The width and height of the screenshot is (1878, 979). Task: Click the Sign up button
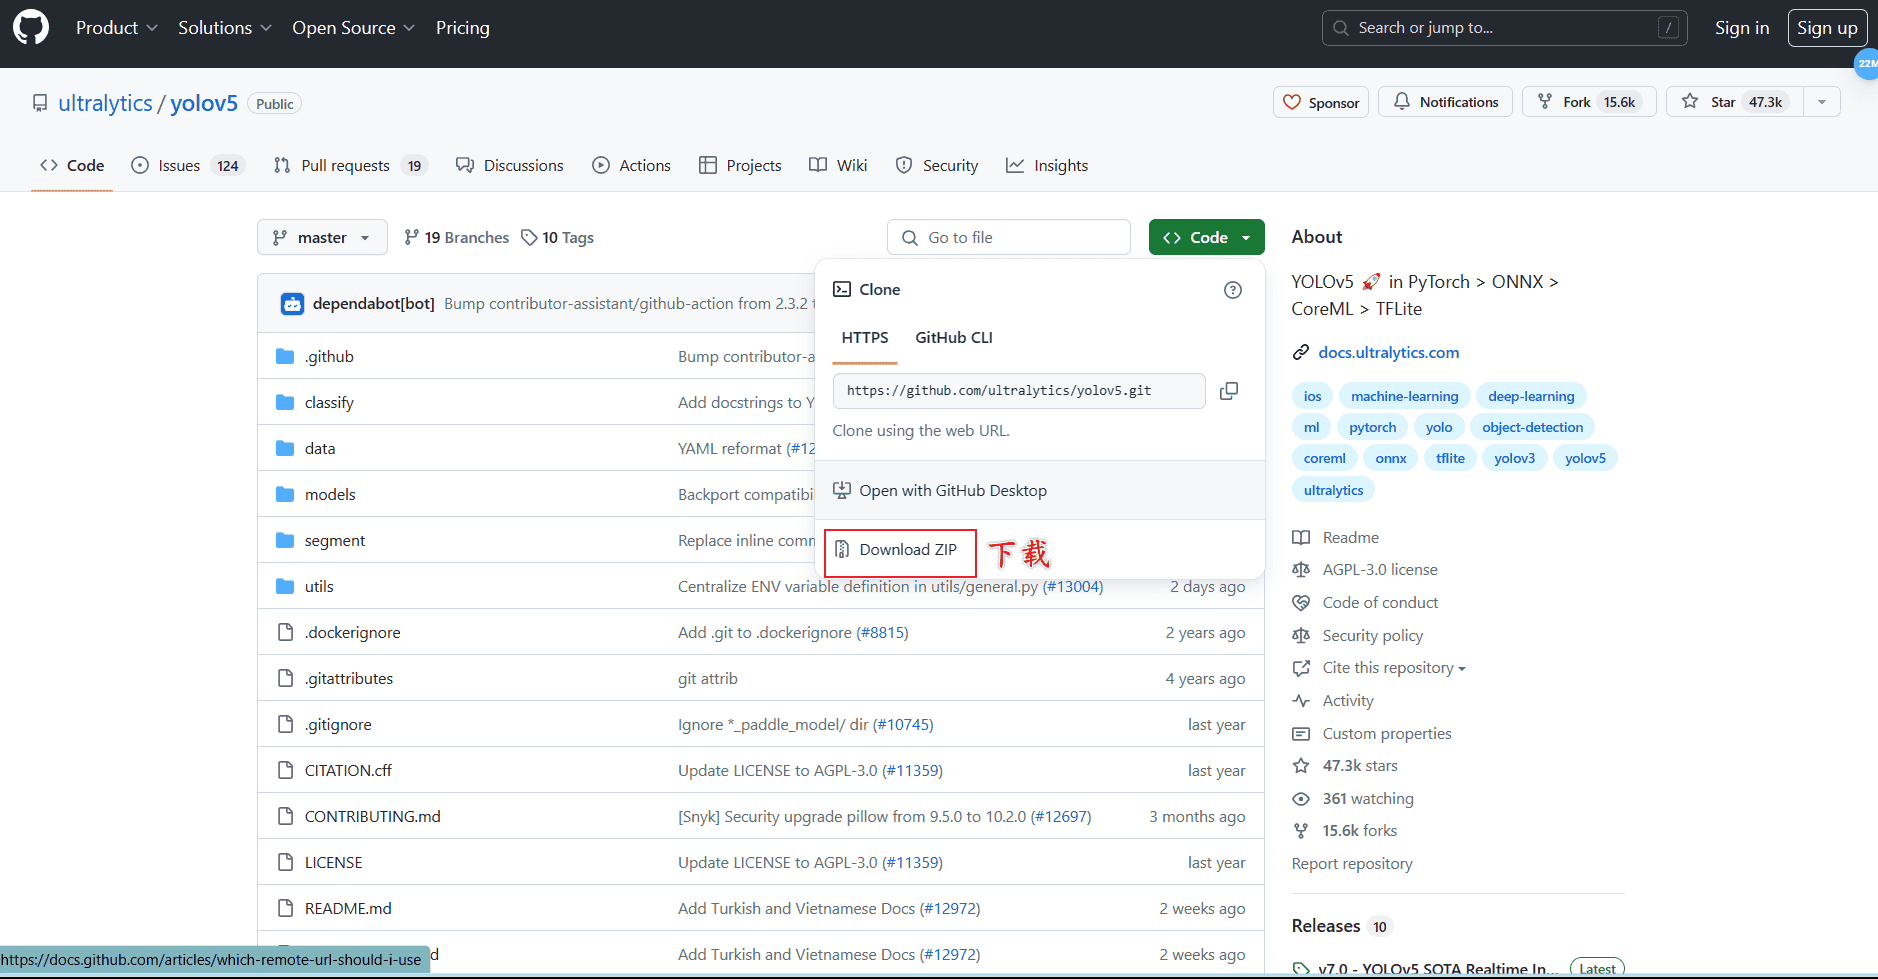coord(1827,28)
